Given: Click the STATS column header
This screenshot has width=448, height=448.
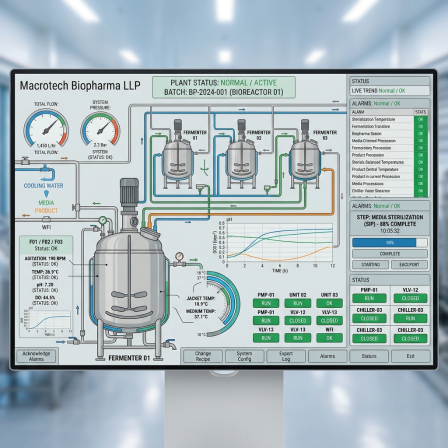Looking at the screenshot, I should click(421, 112).
